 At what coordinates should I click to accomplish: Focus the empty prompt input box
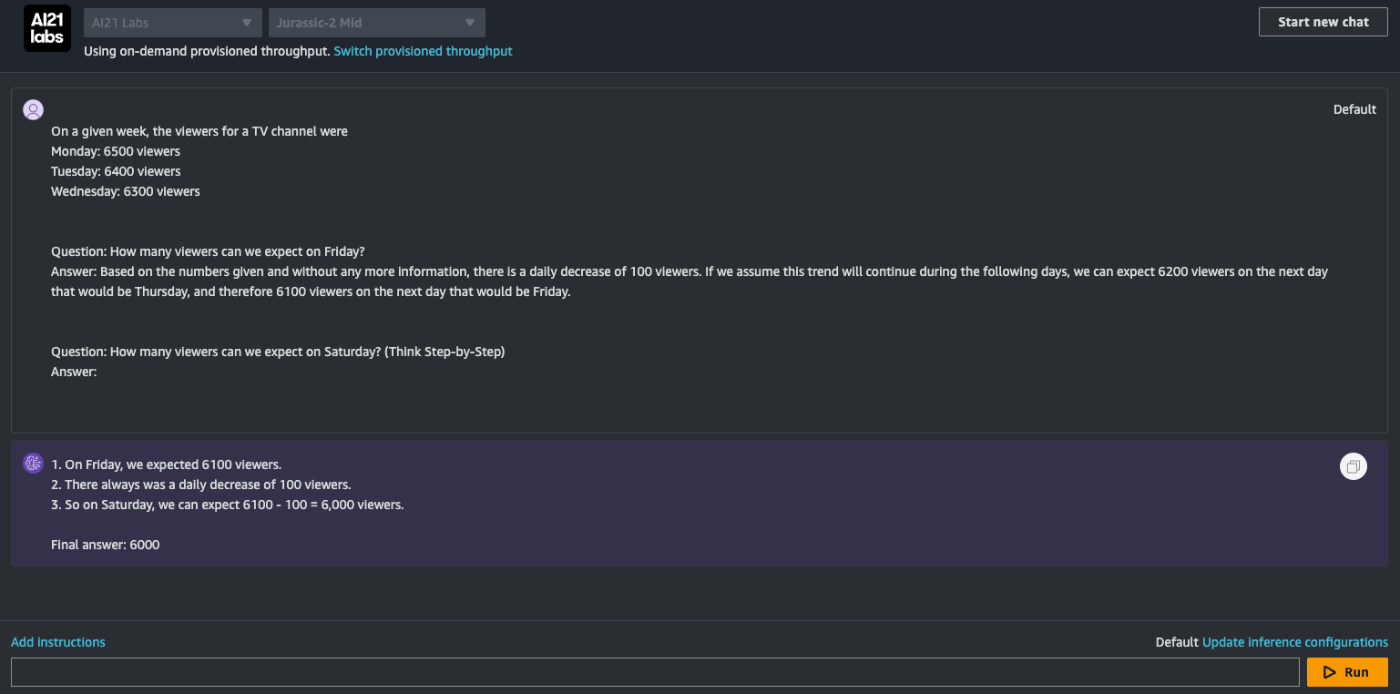(655, 672)
